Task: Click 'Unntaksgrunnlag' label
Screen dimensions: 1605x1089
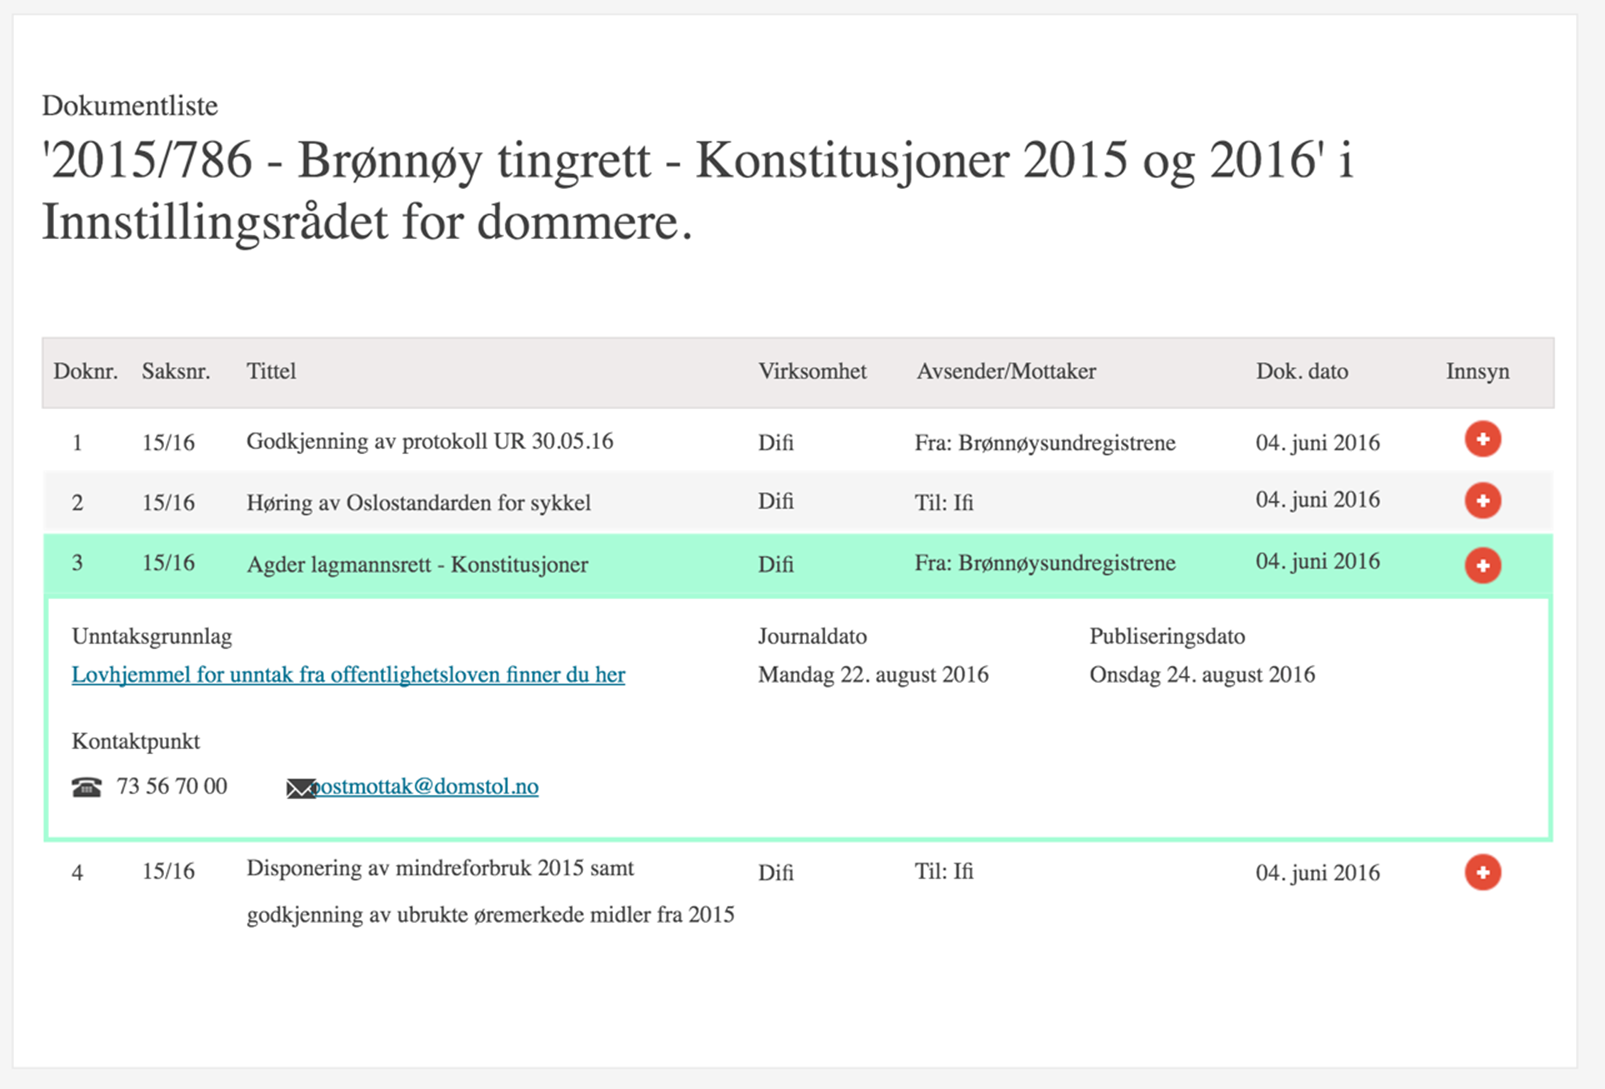Action: 152,636
